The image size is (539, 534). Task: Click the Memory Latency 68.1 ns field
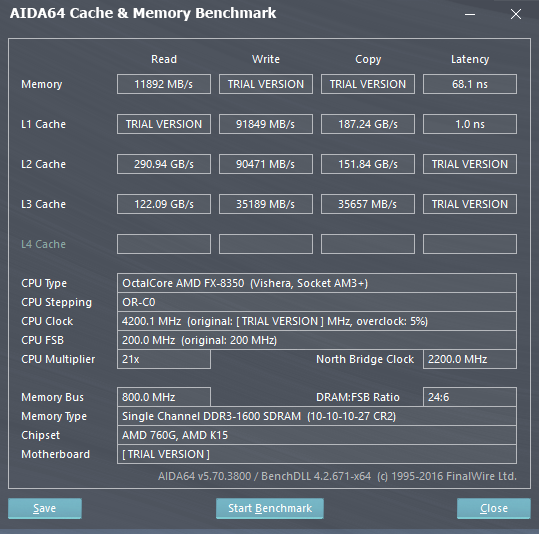pos(470,84)
